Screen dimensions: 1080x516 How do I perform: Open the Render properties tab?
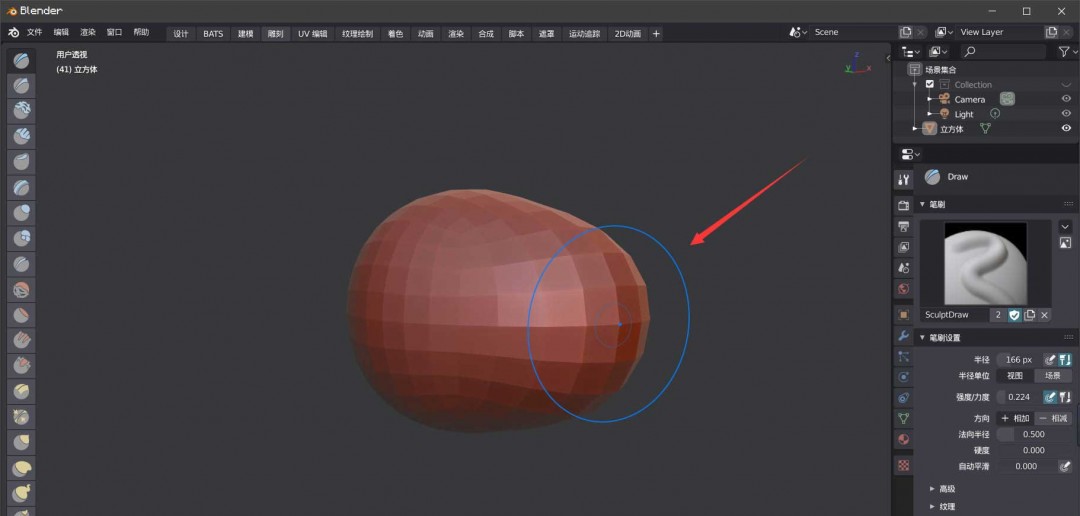click(x=904, y=205)
